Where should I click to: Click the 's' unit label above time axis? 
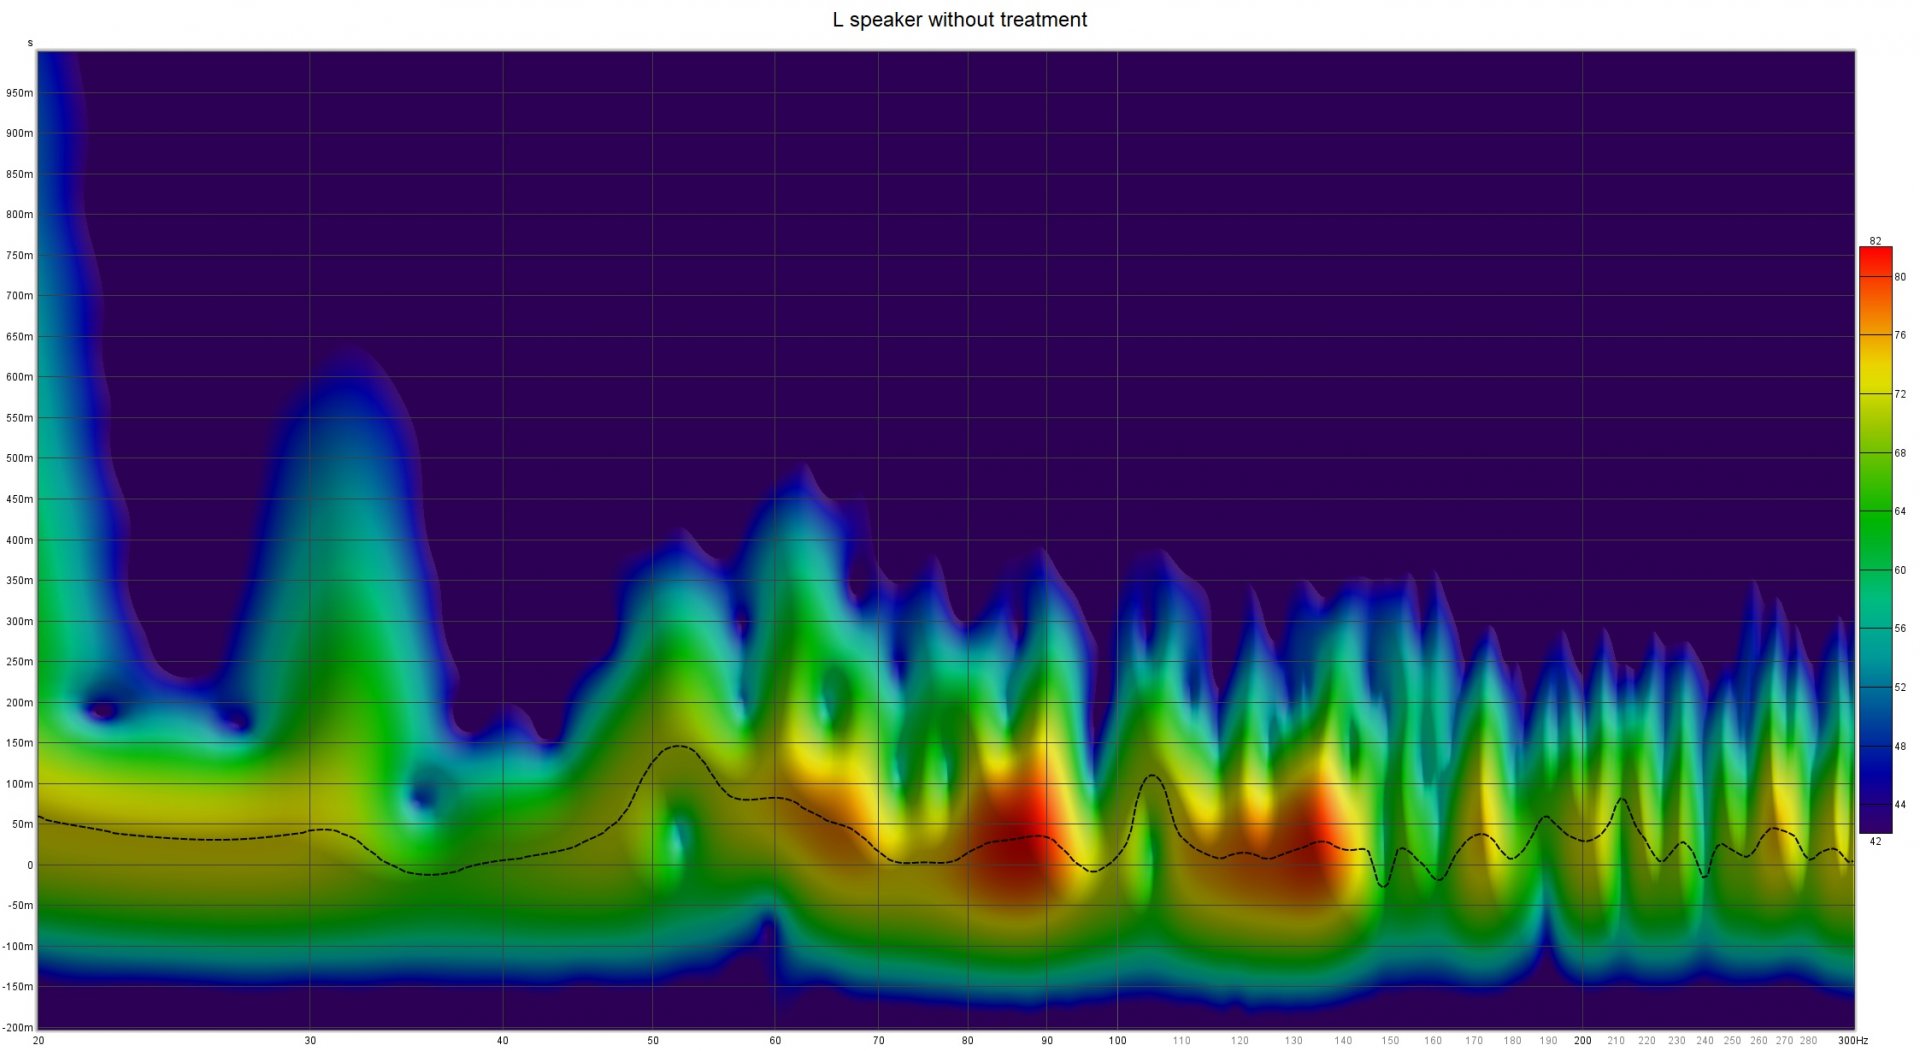[x=30, y=43]
